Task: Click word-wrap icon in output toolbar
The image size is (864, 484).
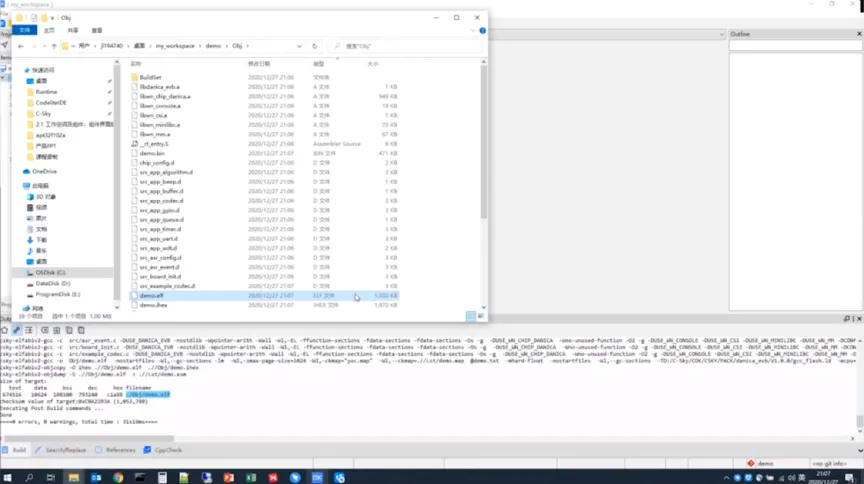Action: point(29,330)
